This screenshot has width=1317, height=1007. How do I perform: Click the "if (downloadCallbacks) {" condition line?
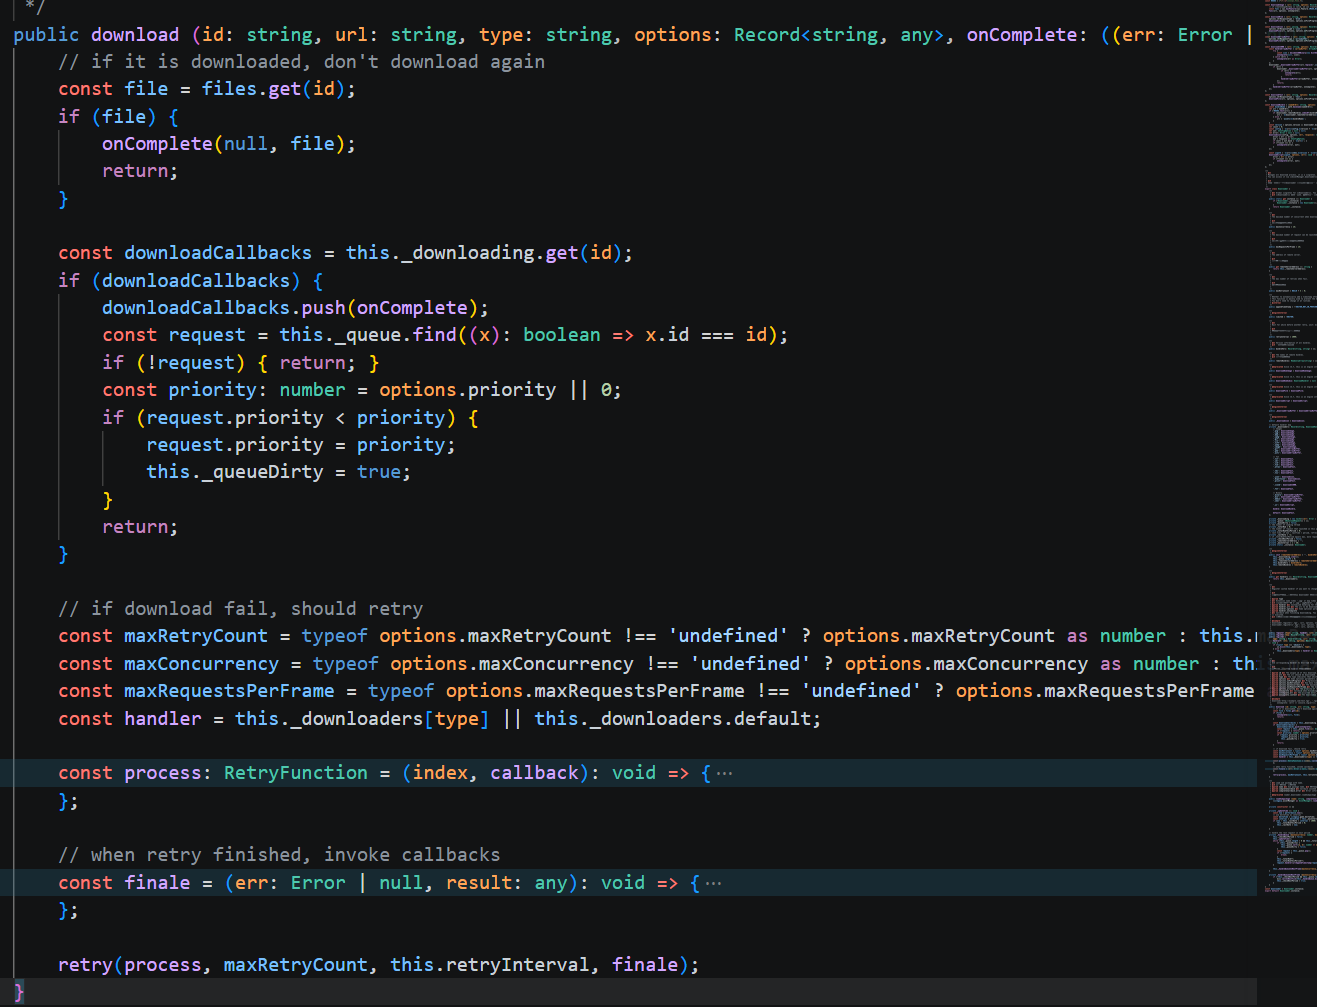[x=190, y=281]
